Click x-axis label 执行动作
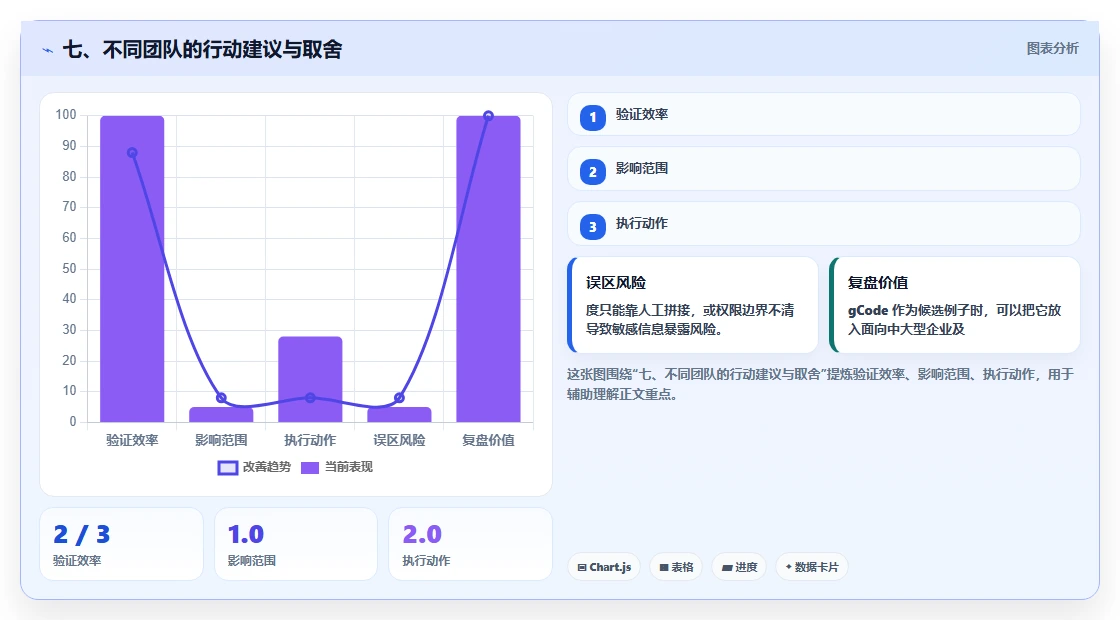Viewport: 1120px width, 620px height. [310, 440]
